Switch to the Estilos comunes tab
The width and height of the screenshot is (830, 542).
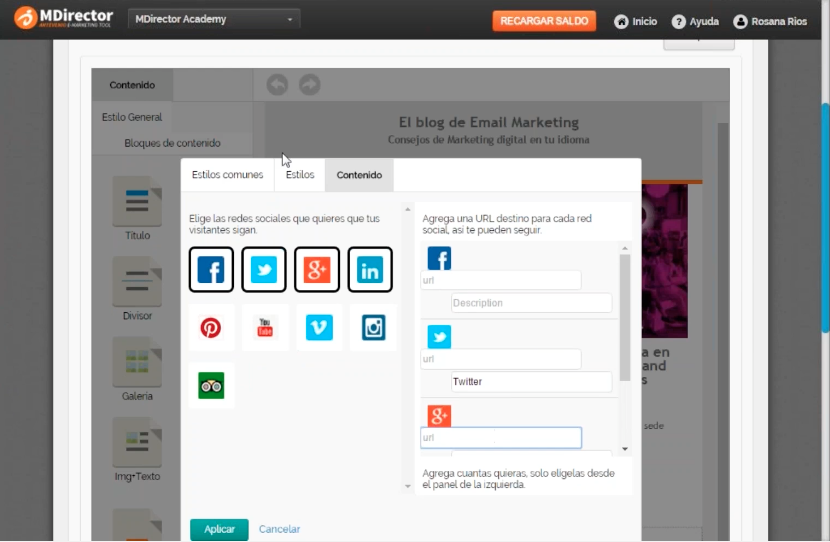(228, 175)
